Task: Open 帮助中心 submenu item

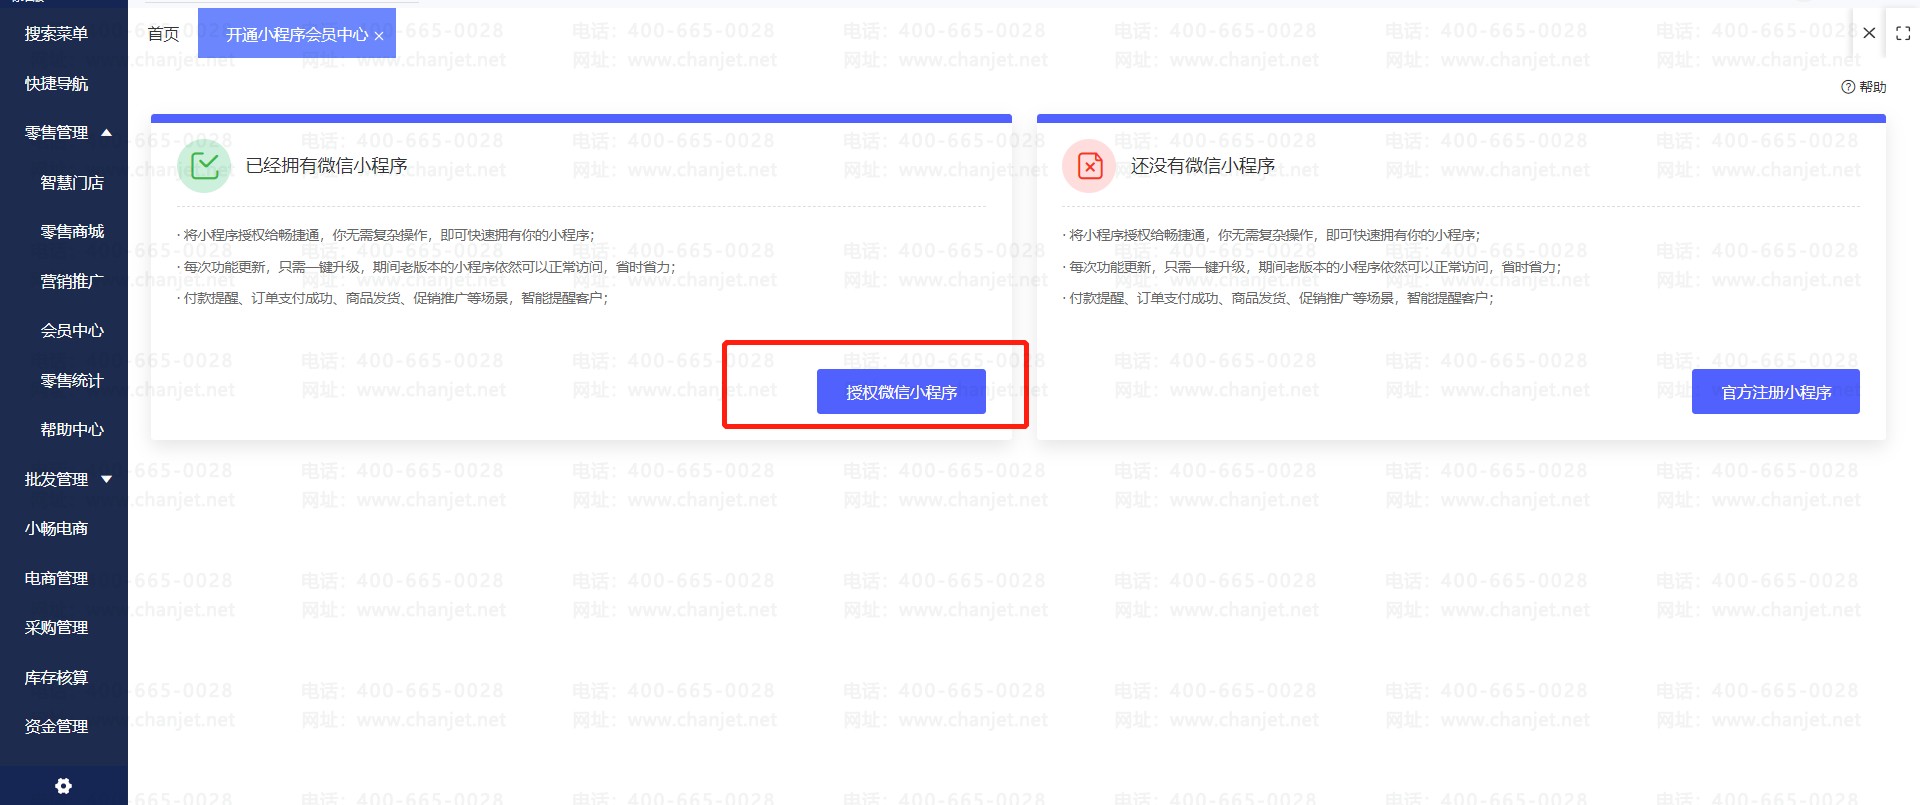Action: [x=72, y=430]
